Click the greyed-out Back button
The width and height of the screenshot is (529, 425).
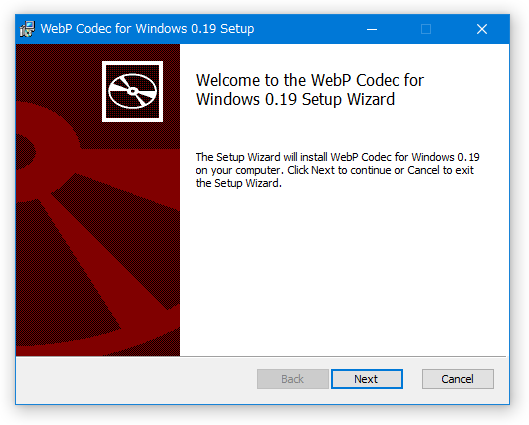(x=293, y=379)
